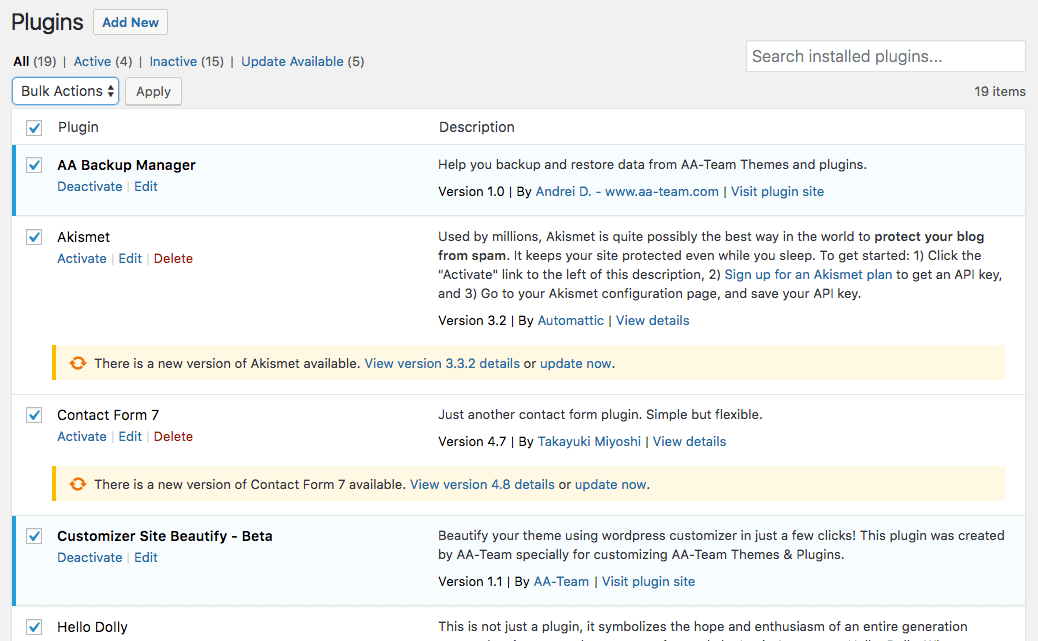Activate the Contact Form 7 plugin
This screenshot has width=1038, height=641.
(x=81, y=437)
